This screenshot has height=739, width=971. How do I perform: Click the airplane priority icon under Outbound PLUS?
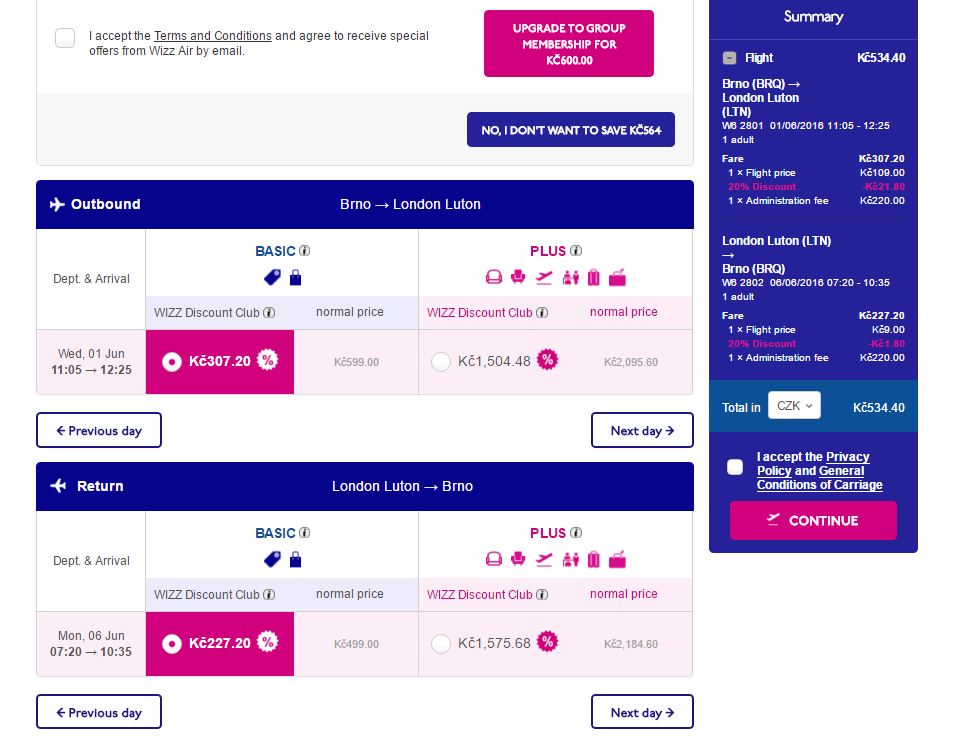point(544,278)
